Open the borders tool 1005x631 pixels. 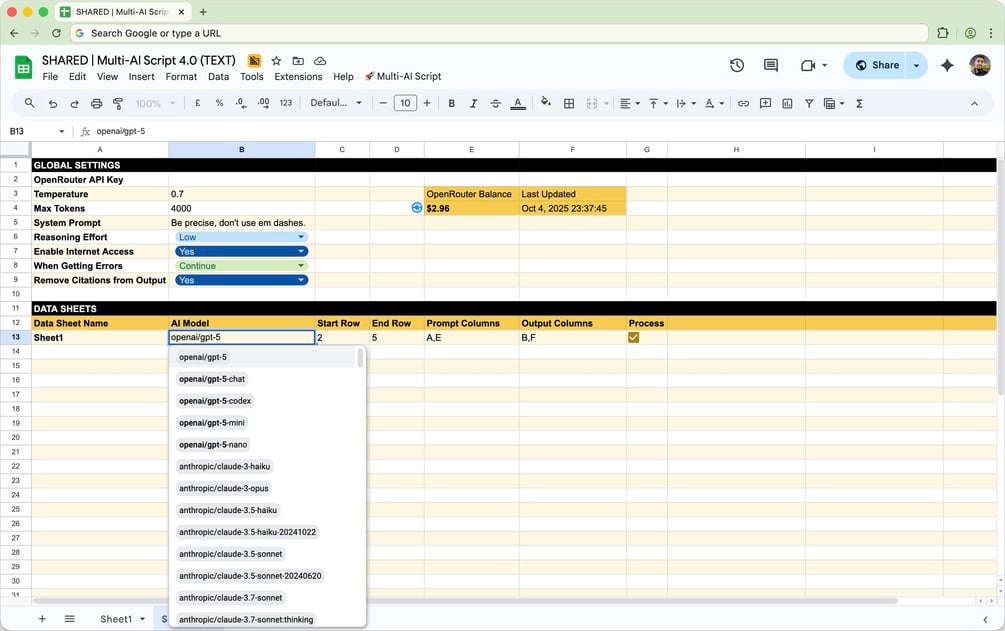pos(569,103)
